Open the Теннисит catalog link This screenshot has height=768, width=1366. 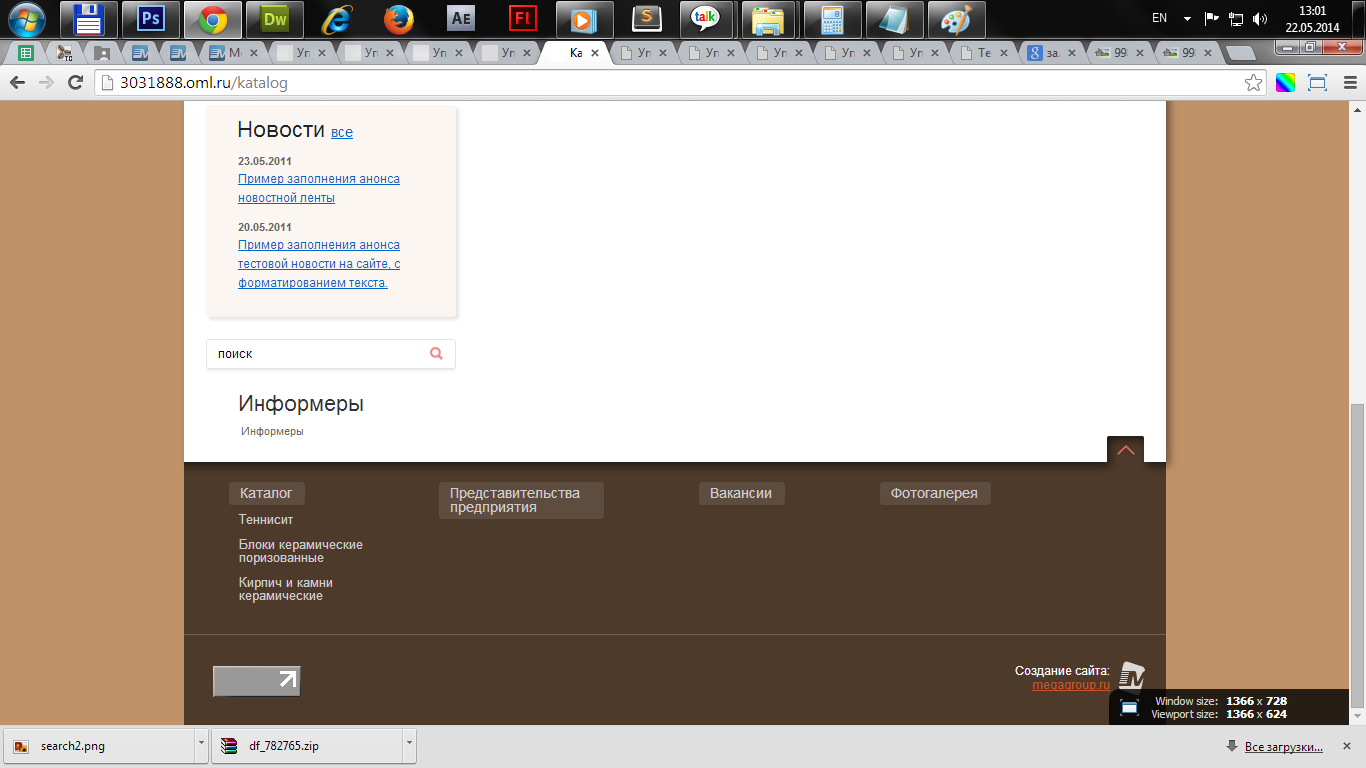[x=266, y=520]
